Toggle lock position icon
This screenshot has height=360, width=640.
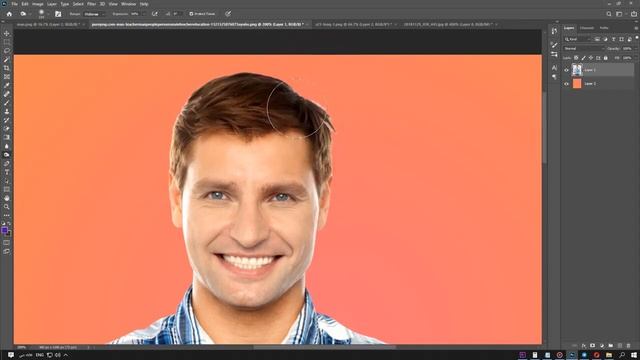[591, 58]
